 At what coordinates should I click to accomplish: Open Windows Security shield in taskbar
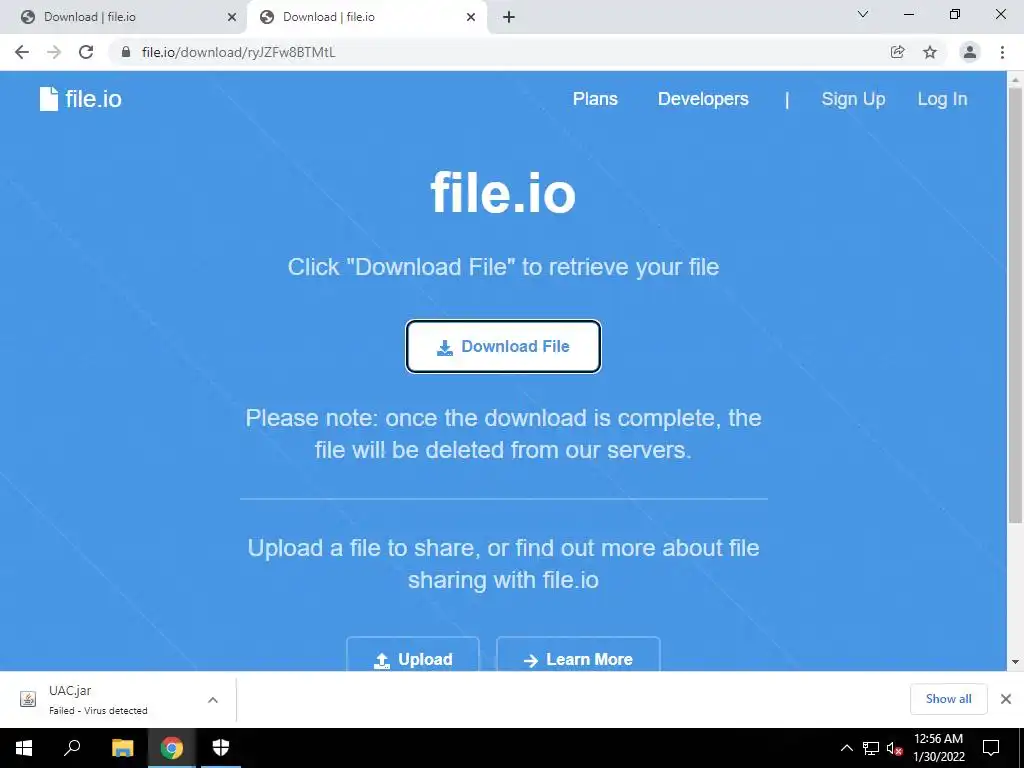coord(221,748)
